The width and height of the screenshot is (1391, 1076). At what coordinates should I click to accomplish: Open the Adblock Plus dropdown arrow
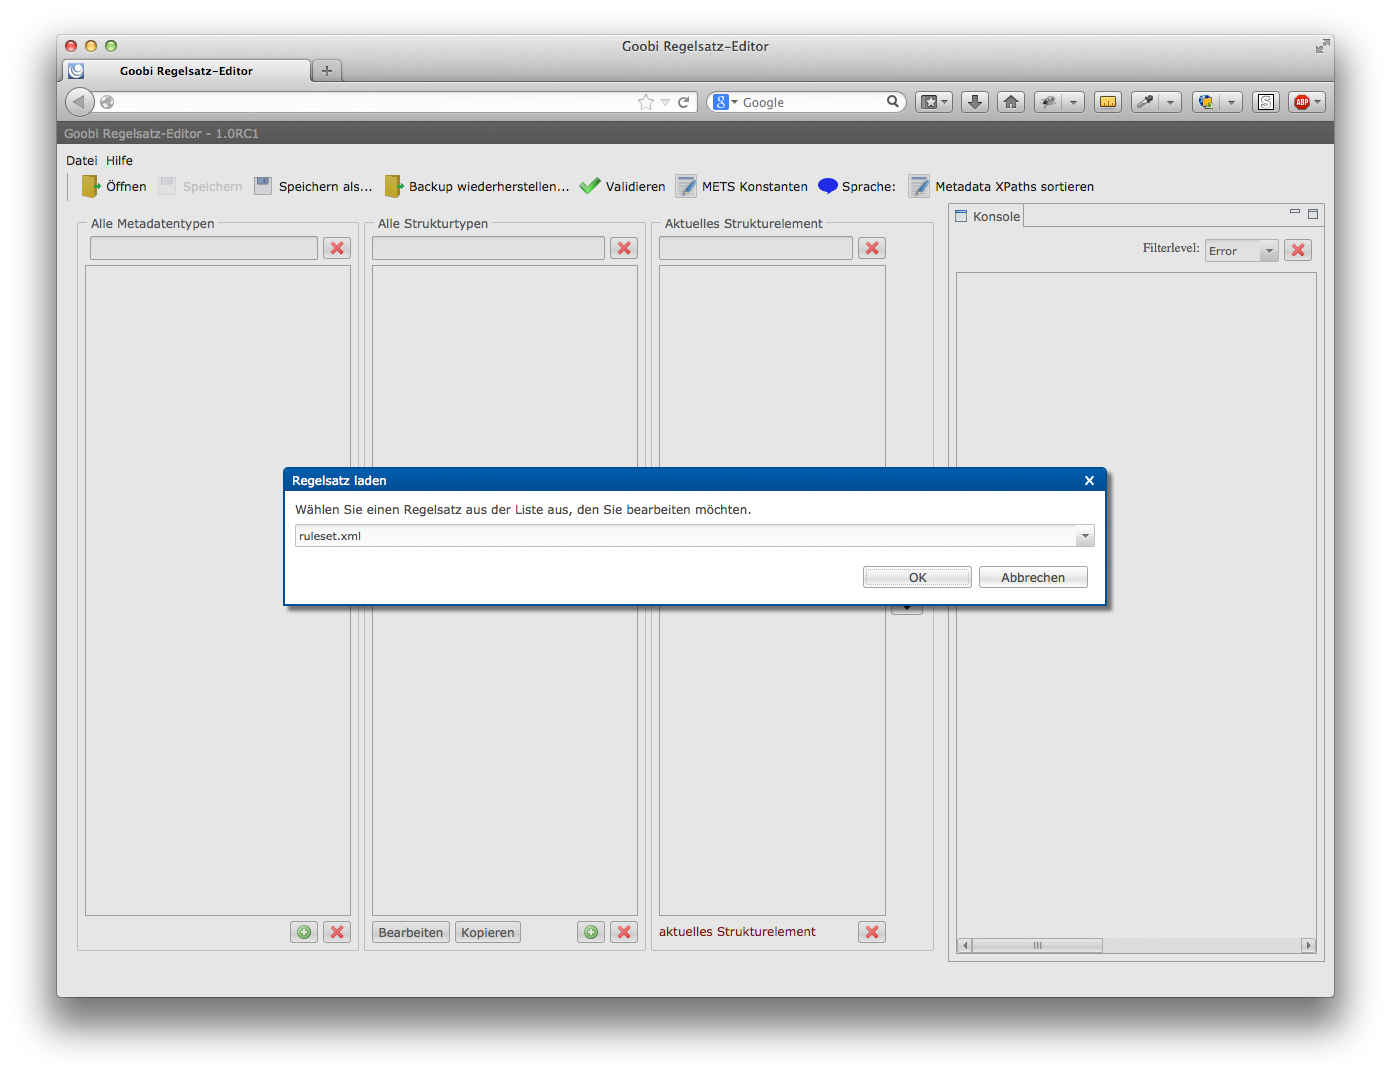1318,102
